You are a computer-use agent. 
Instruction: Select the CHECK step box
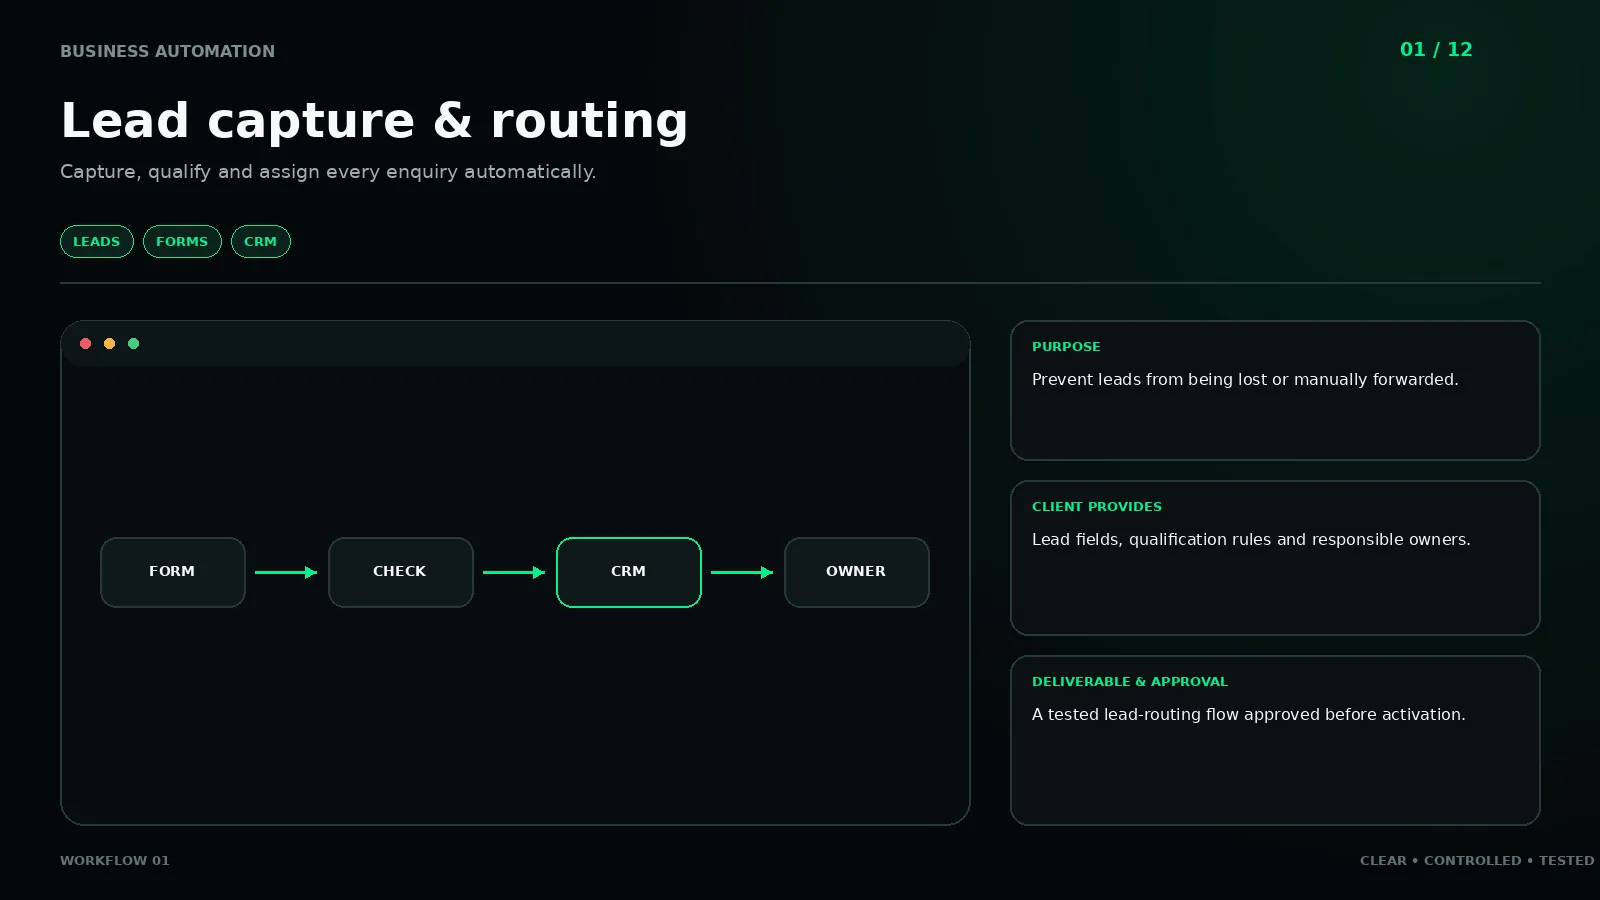[x=401, y=572]
